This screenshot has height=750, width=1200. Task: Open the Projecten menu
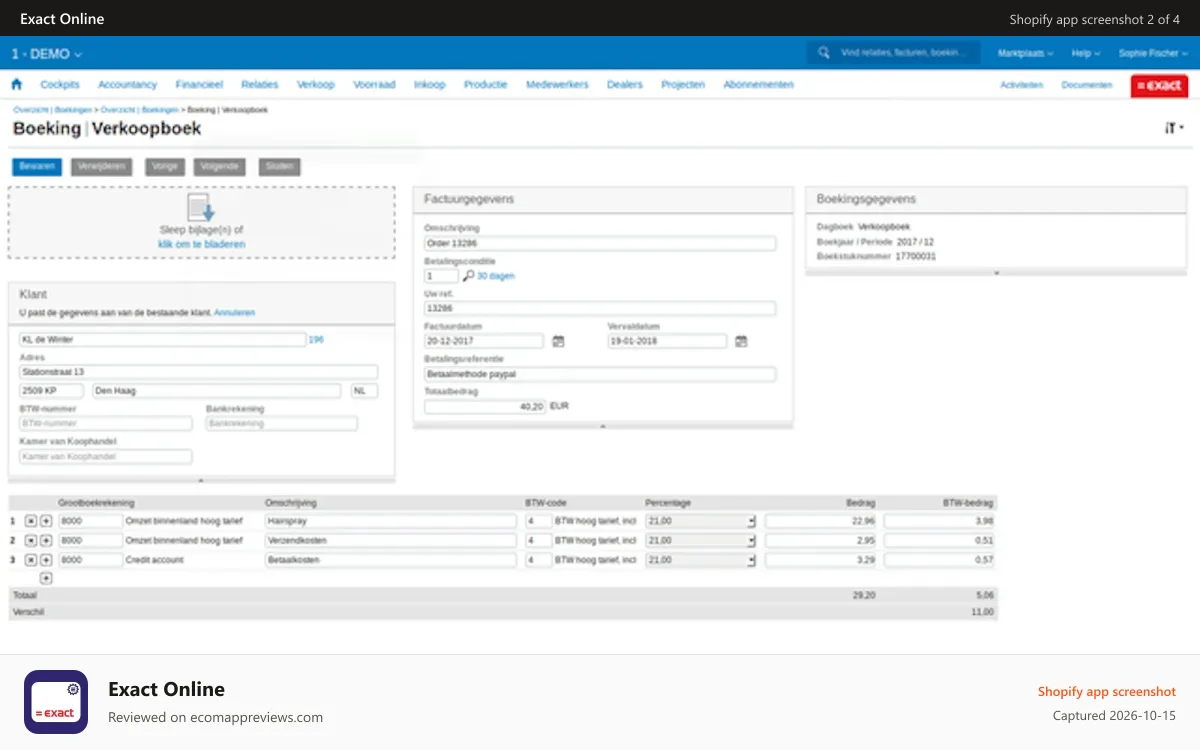coord(683,85)
